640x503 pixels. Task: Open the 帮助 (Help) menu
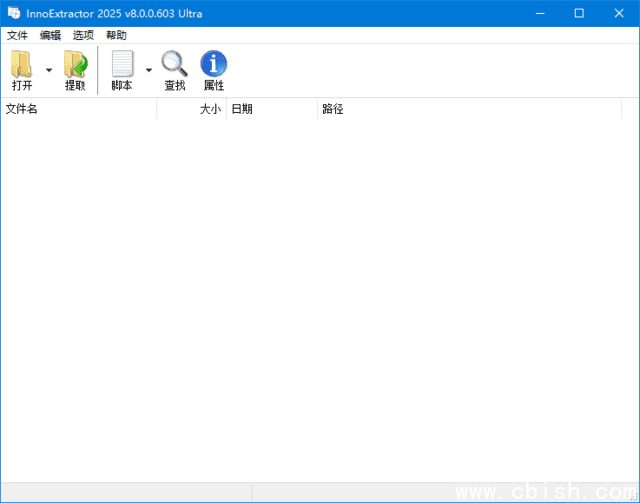point(116,35)
